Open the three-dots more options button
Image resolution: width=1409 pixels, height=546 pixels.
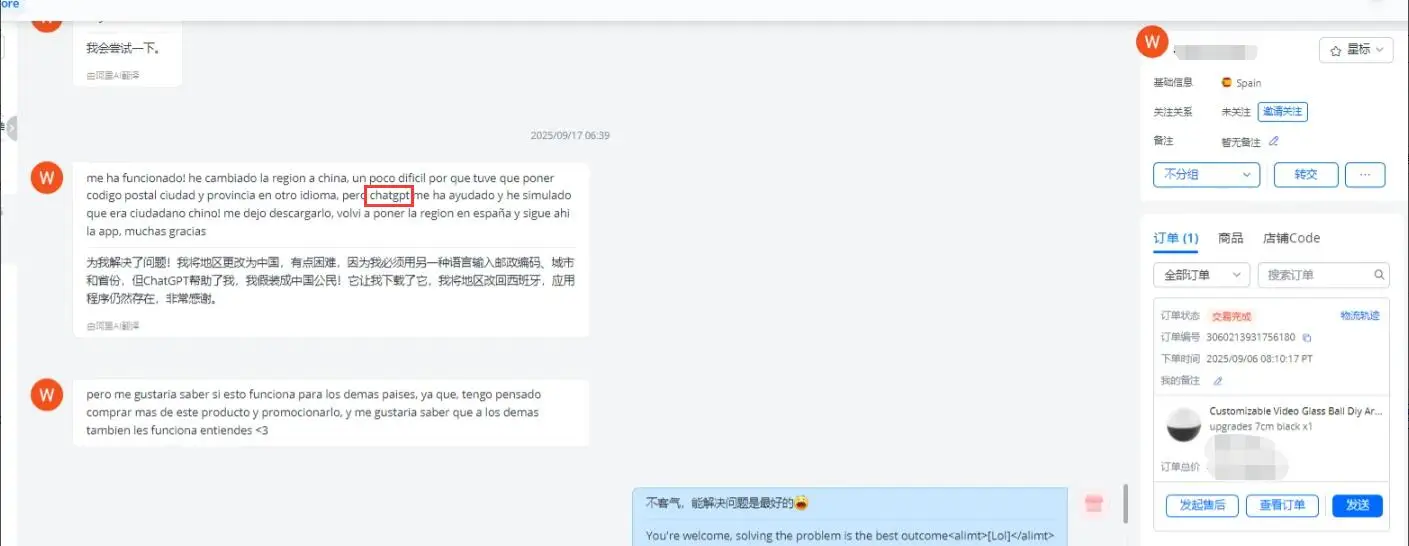point(1365,174)
